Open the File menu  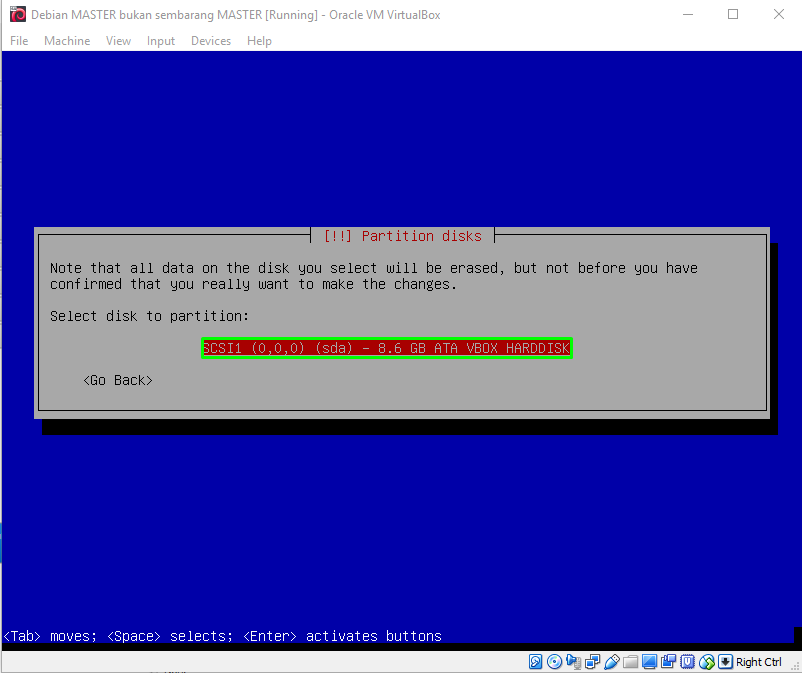[19, 41]
